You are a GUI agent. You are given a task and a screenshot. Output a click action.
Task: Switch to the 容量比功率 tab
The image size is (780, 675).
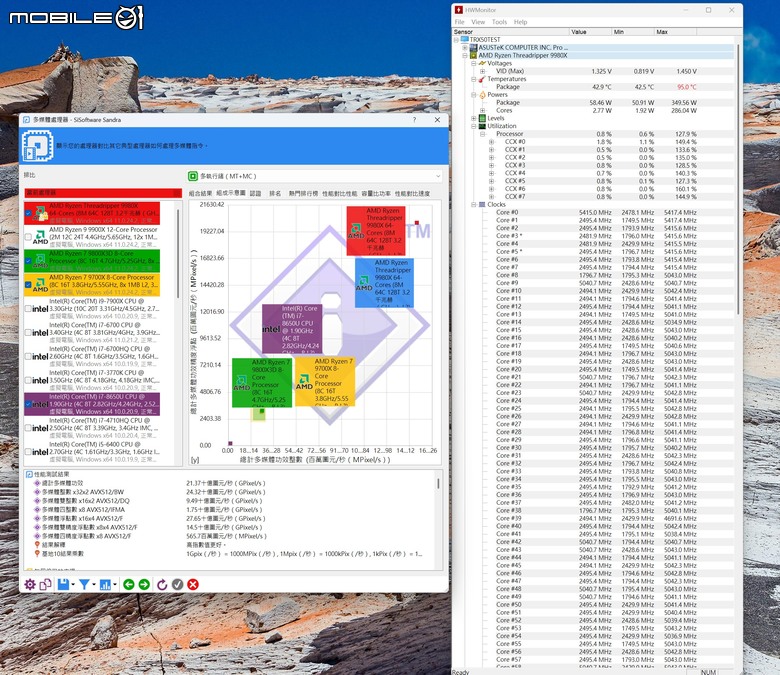pyautogui.click(x=376, y=193)
